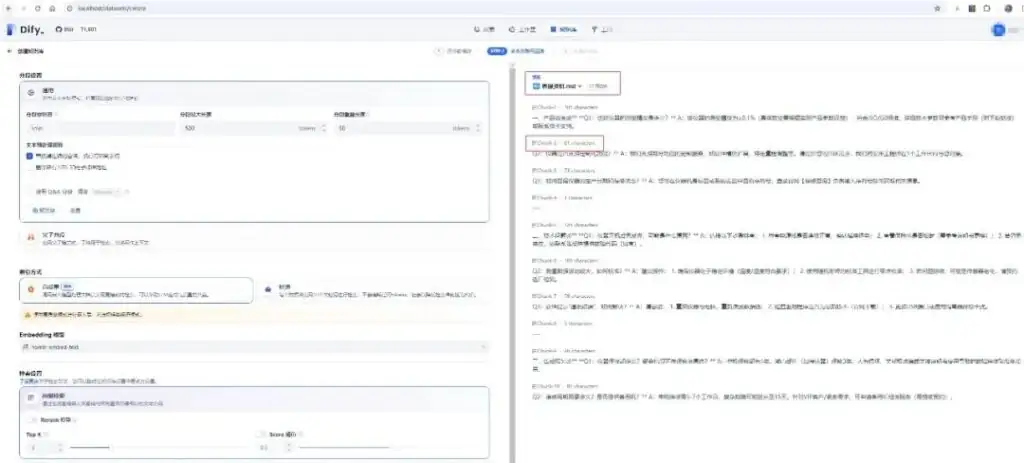This screenshot has height=463, width=1024.
Task: Click the Preview Chunk button
Action: [45, 210]
